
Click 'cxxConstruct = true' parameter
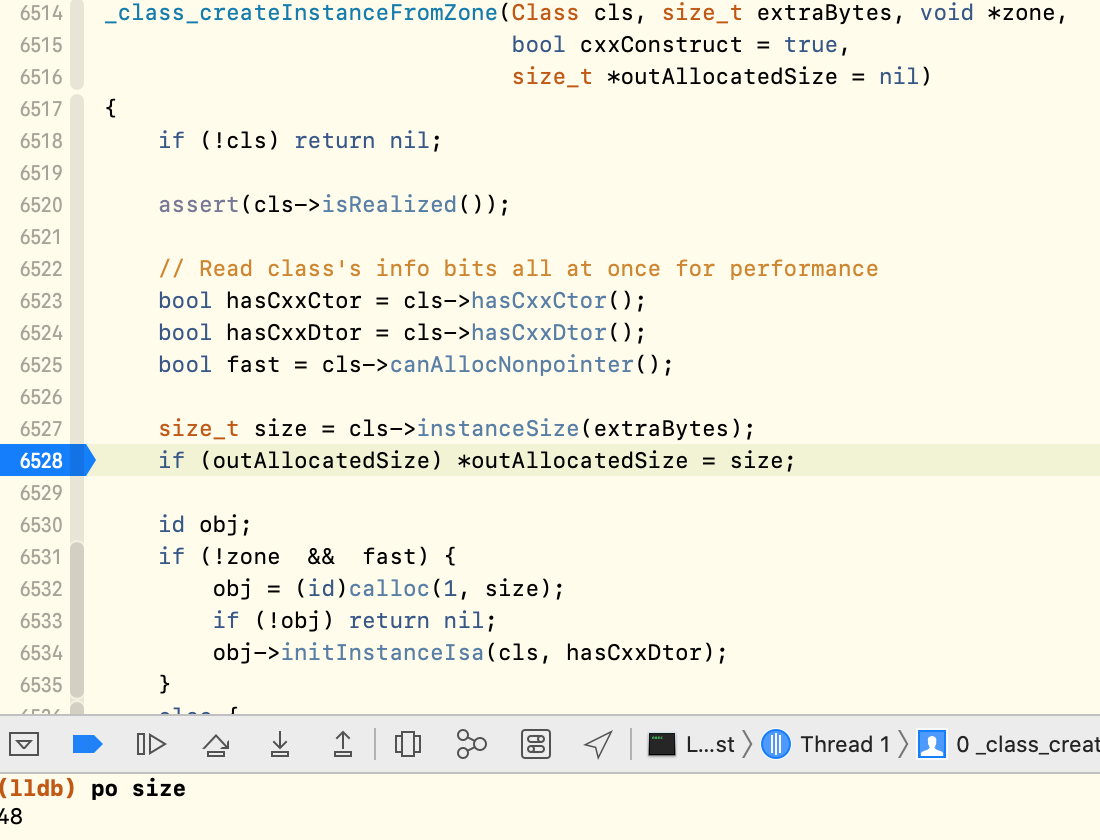click(x=709, y=45)
